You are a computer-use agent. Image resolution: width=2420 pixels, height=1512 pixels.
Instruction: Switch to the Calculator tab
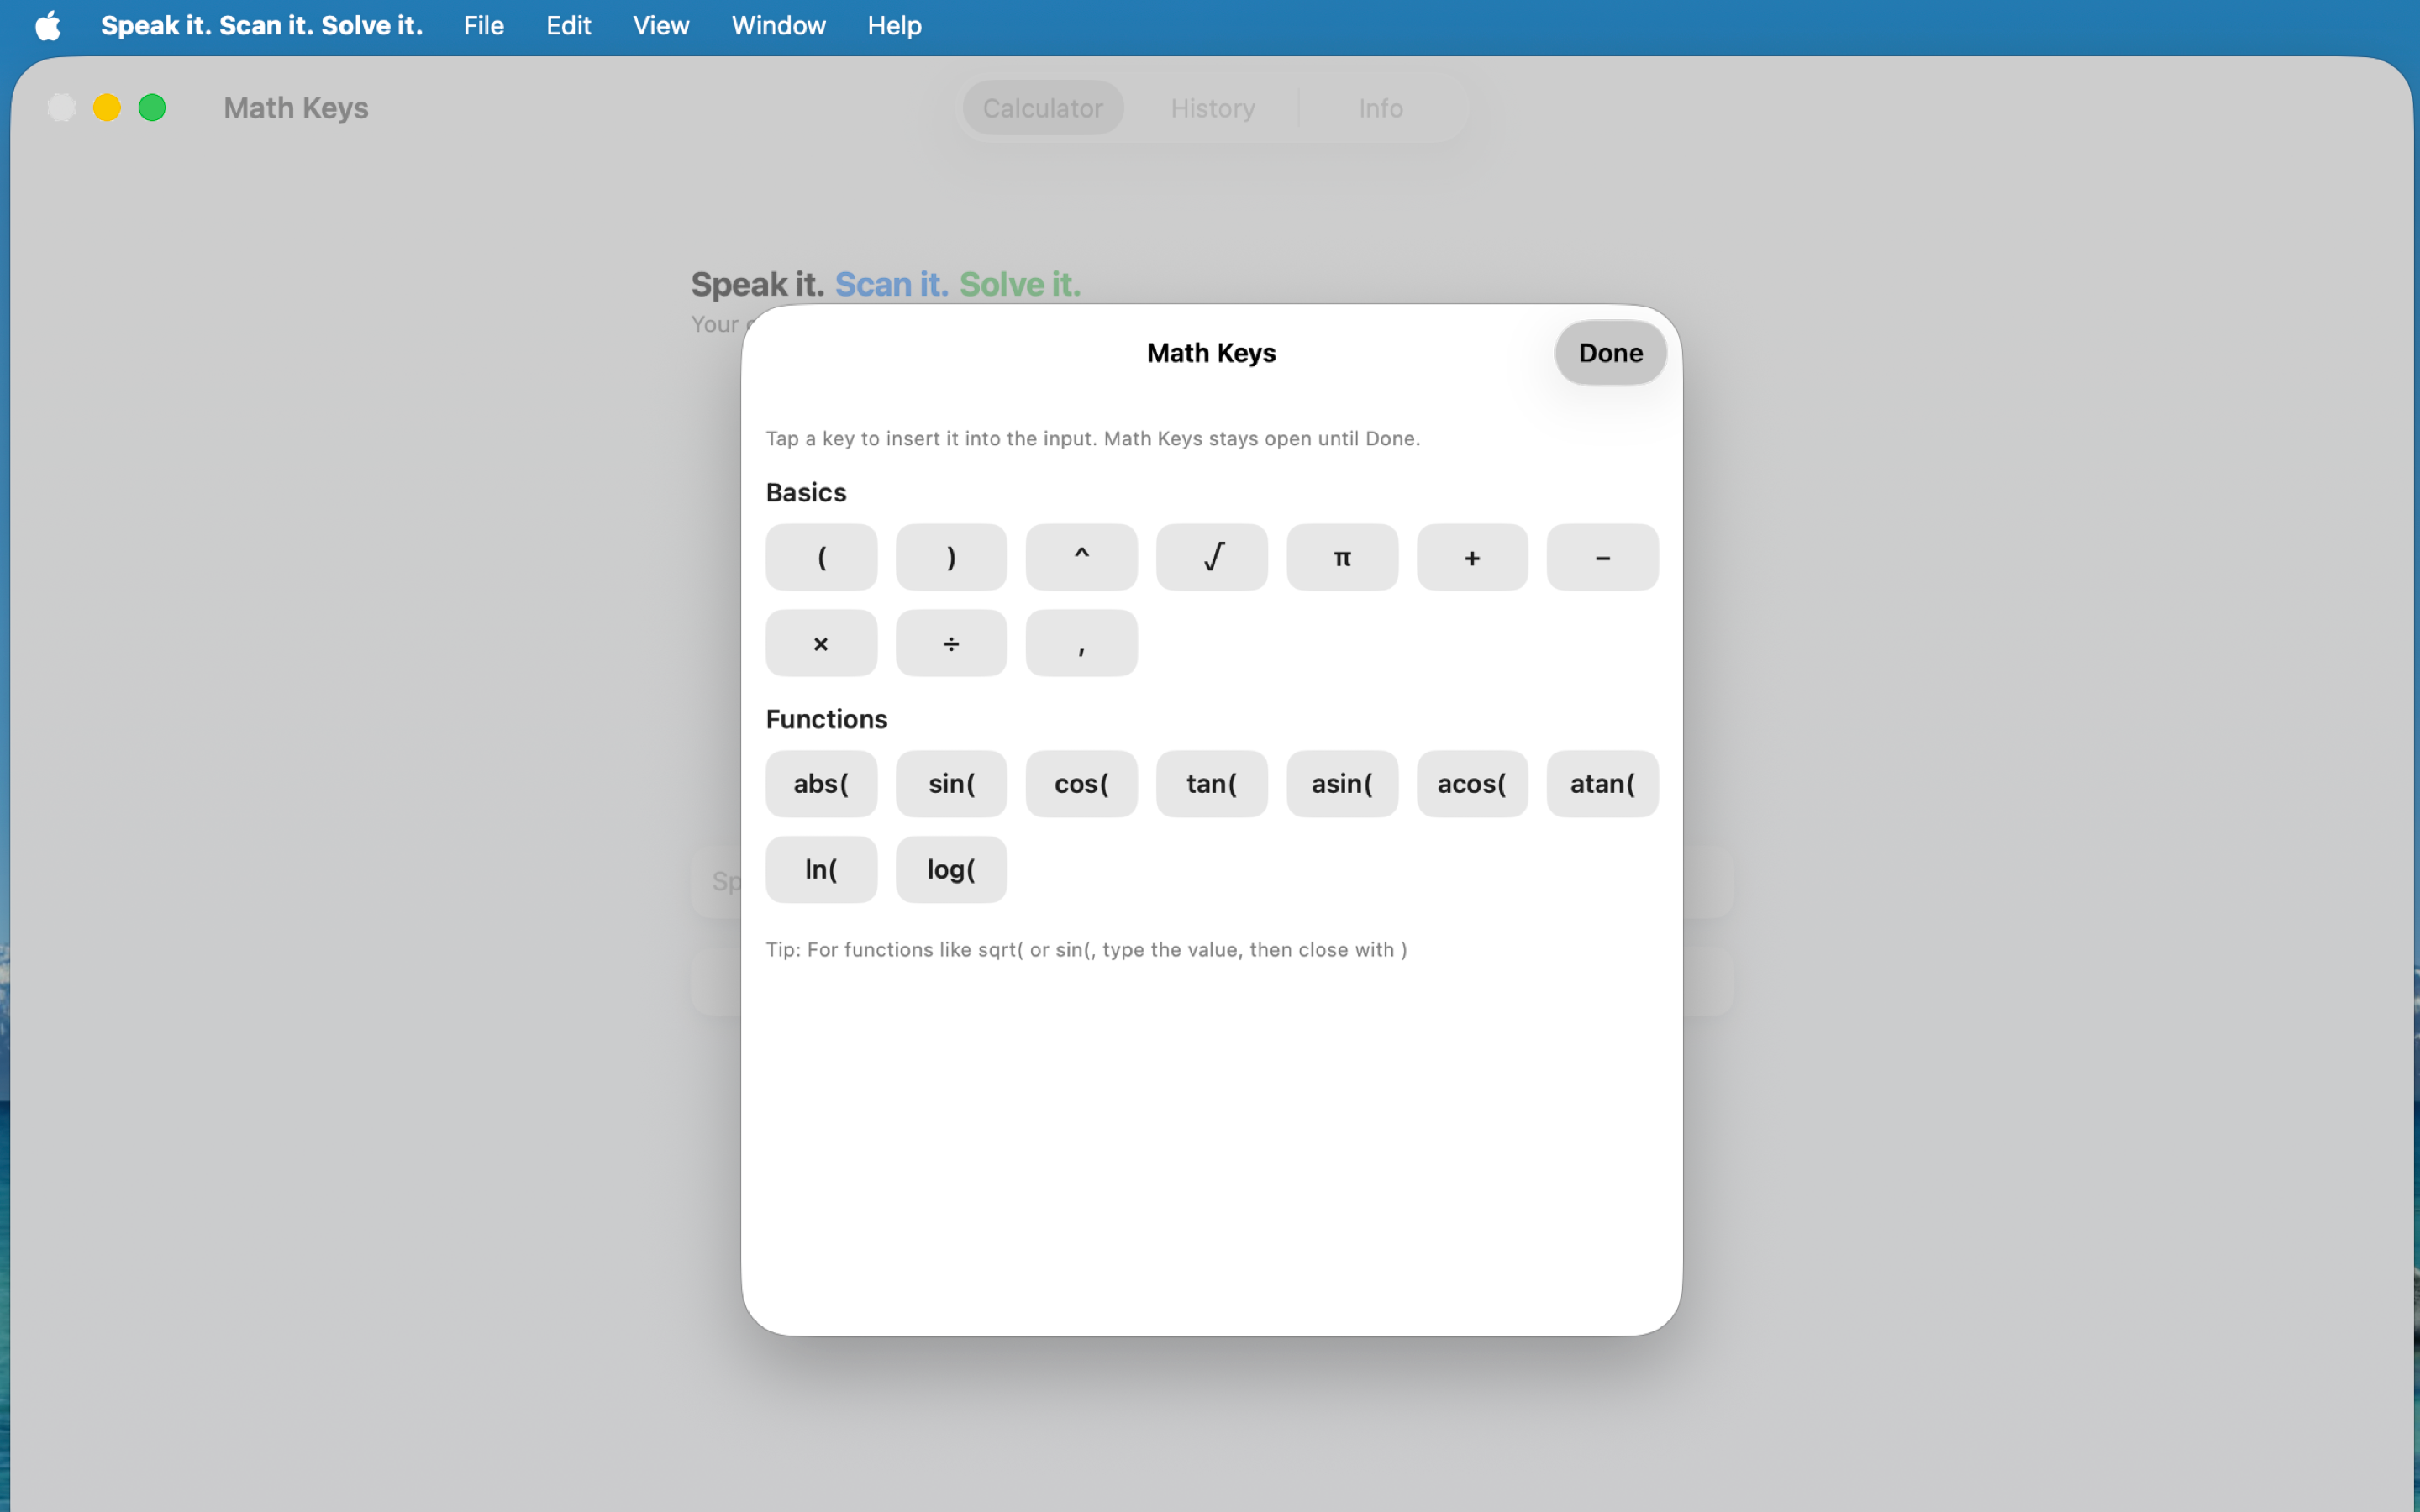tap(1043, 108)
